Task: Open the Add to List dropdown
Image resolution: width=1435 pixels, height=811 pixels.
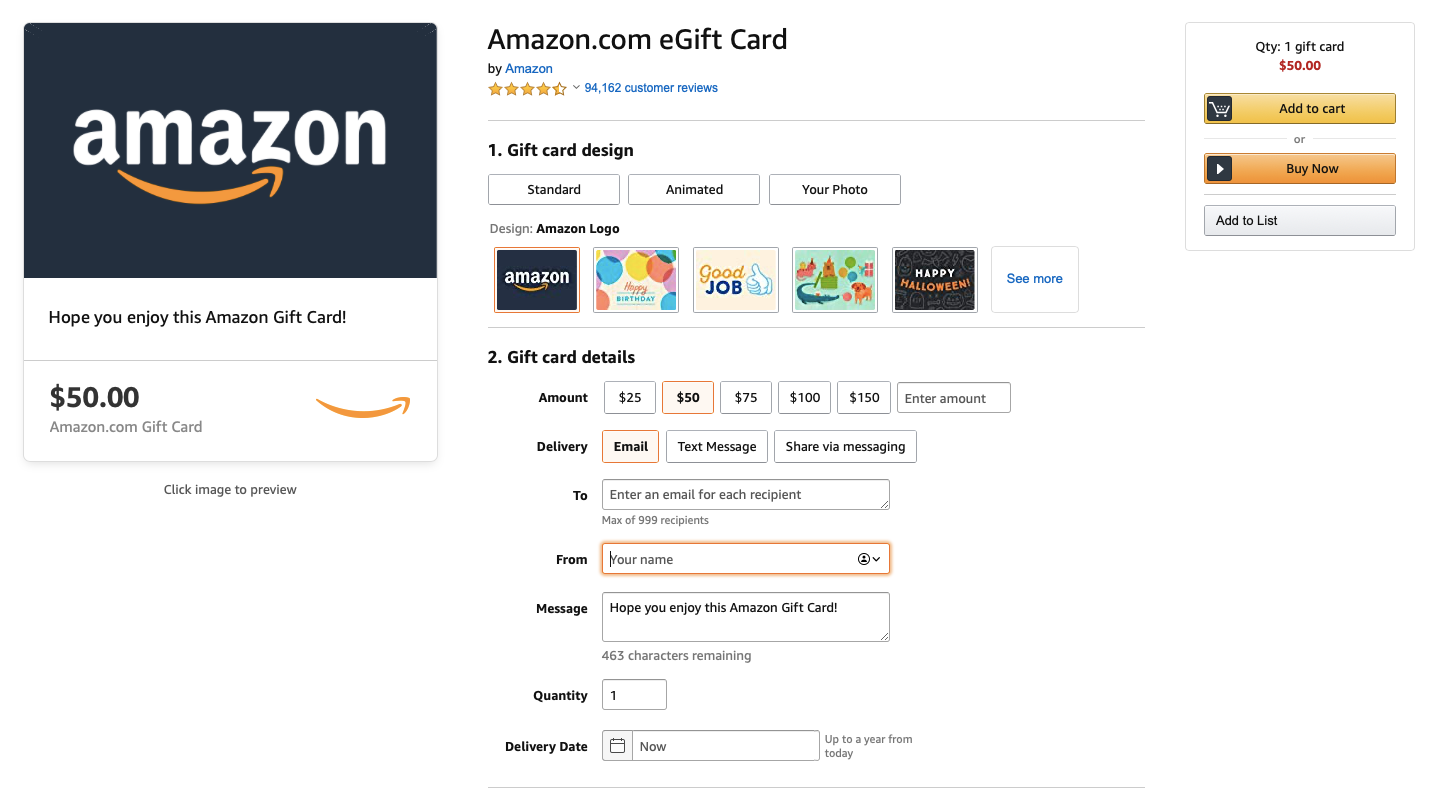Action: coord(1299,221)
